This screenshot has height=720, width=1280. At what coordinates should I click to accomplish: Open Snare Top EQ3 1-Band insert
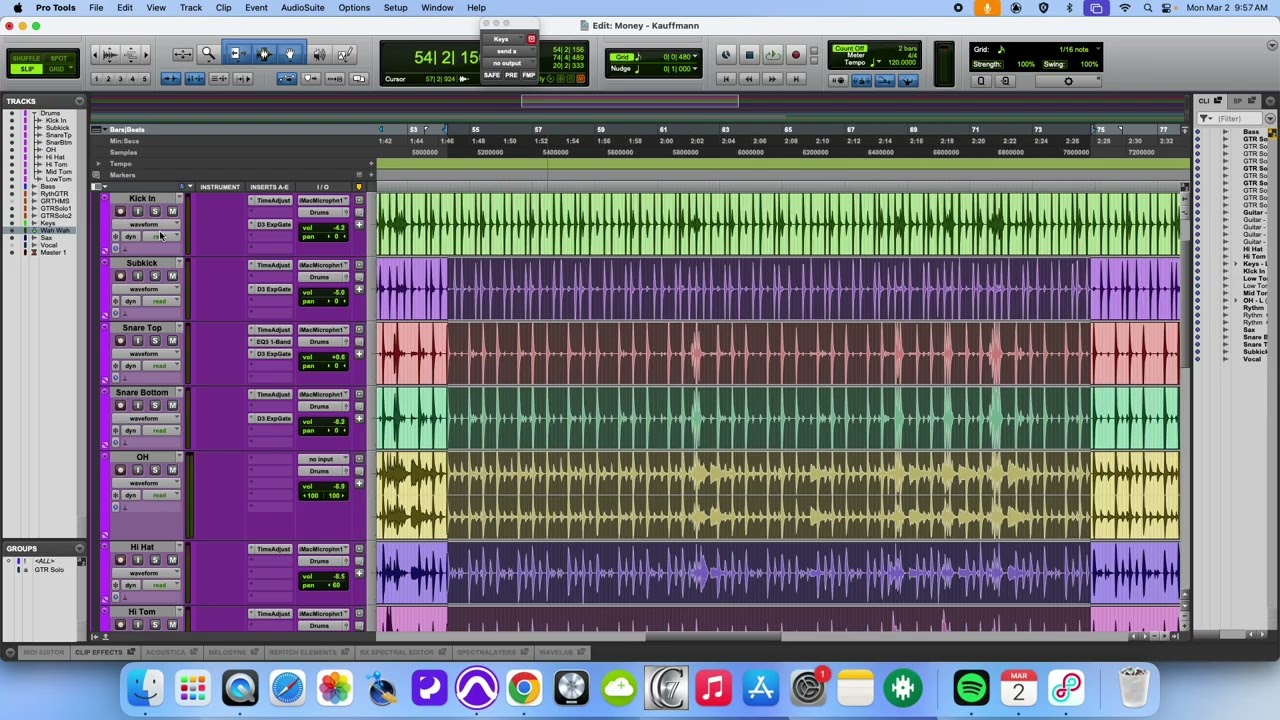pos(273,342)
